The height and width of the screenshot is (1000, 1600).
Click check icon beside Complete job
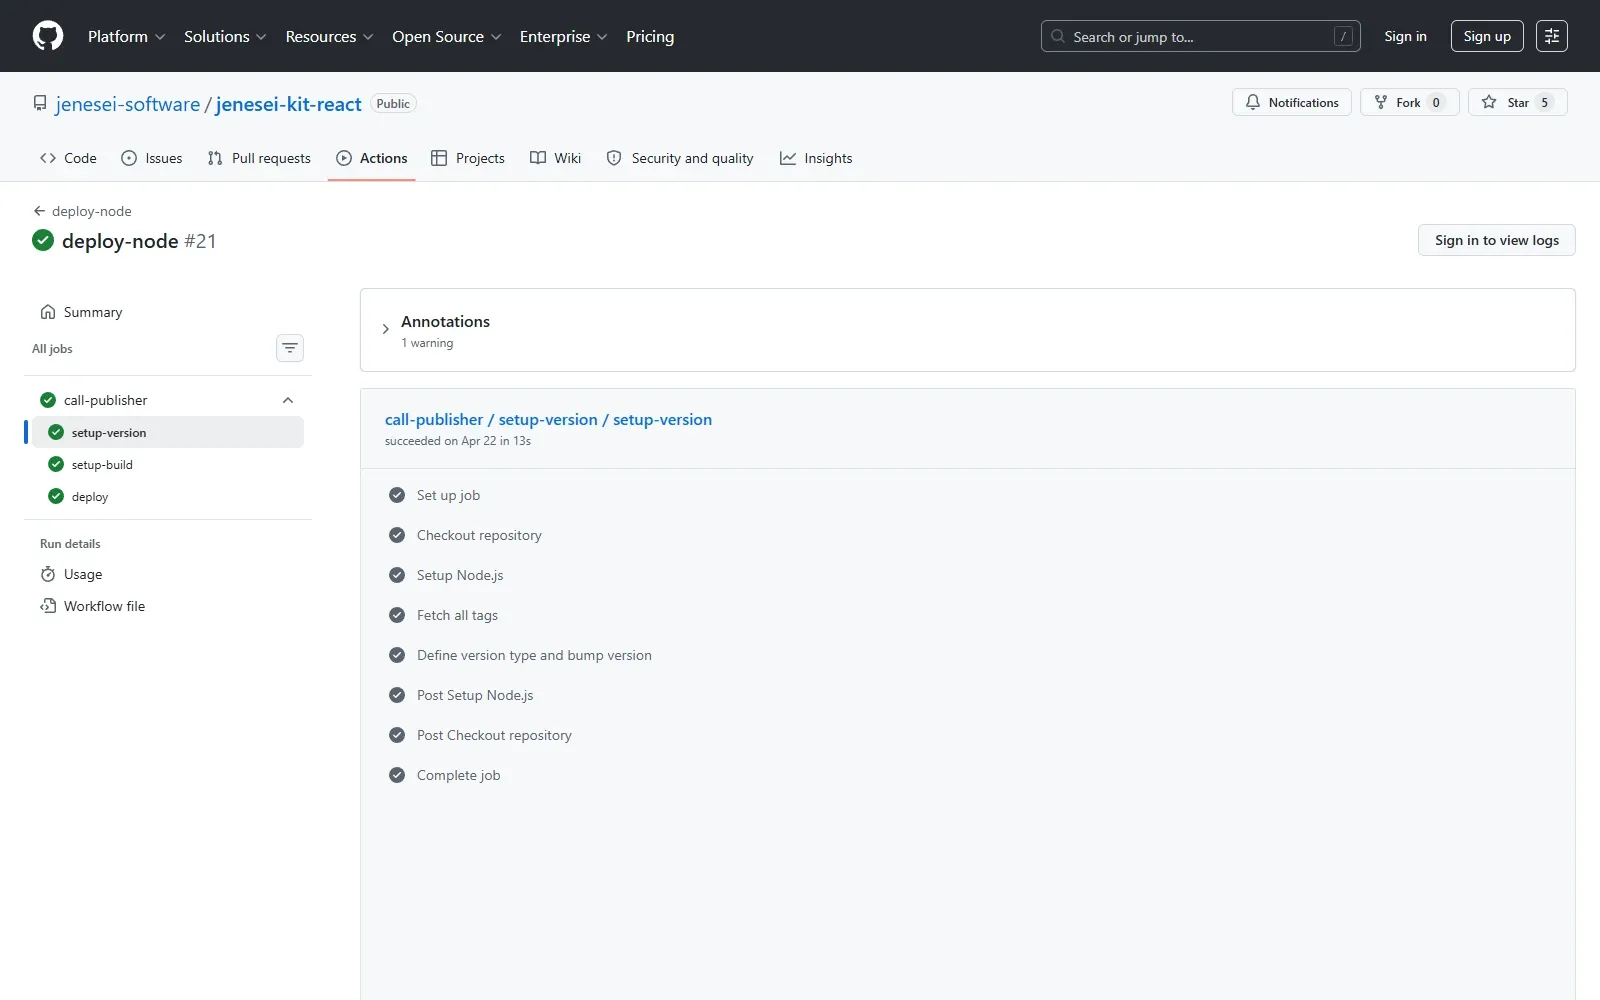[397, 775]
